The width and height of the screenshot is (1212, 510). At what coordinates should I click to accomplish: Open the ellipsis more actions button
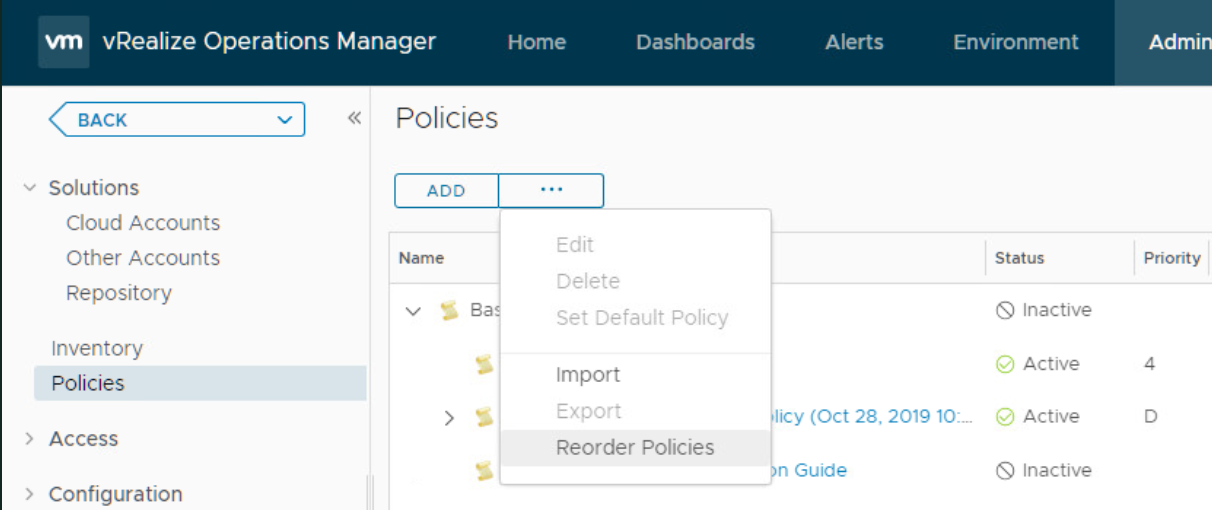(x=551, y=190)
